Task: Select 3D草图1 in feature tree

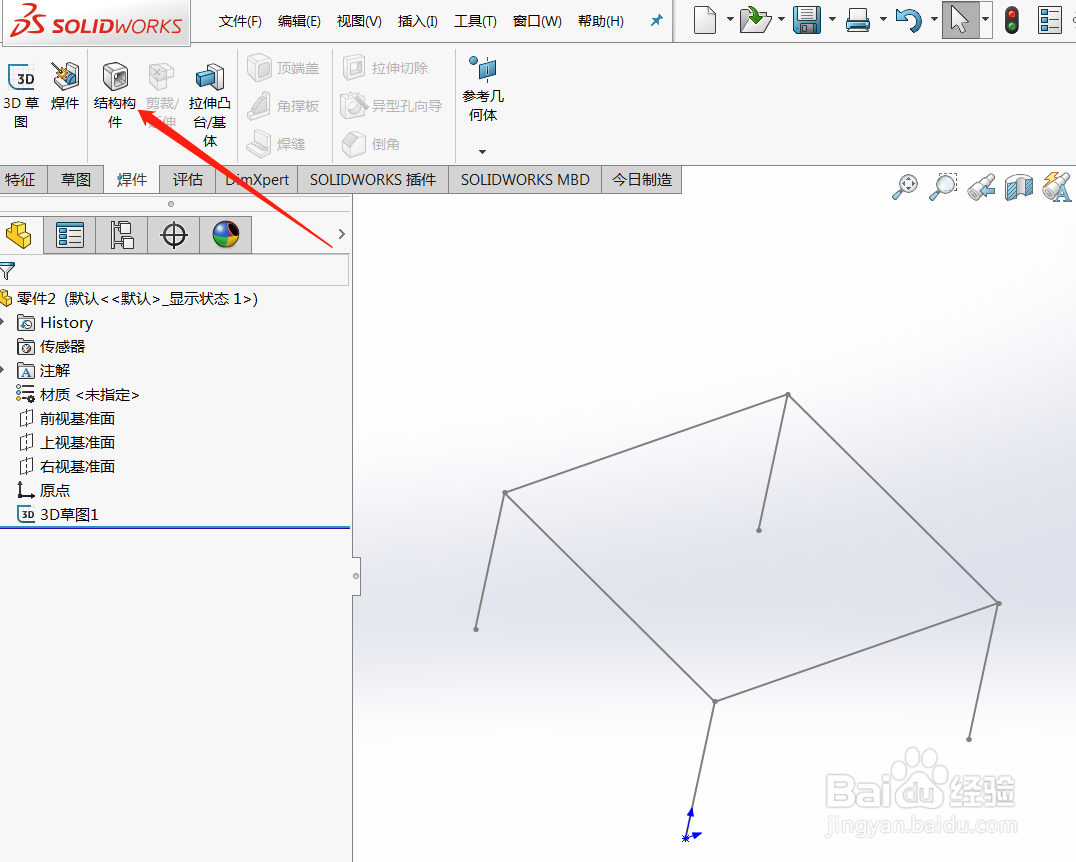Action: click(58, 515)
